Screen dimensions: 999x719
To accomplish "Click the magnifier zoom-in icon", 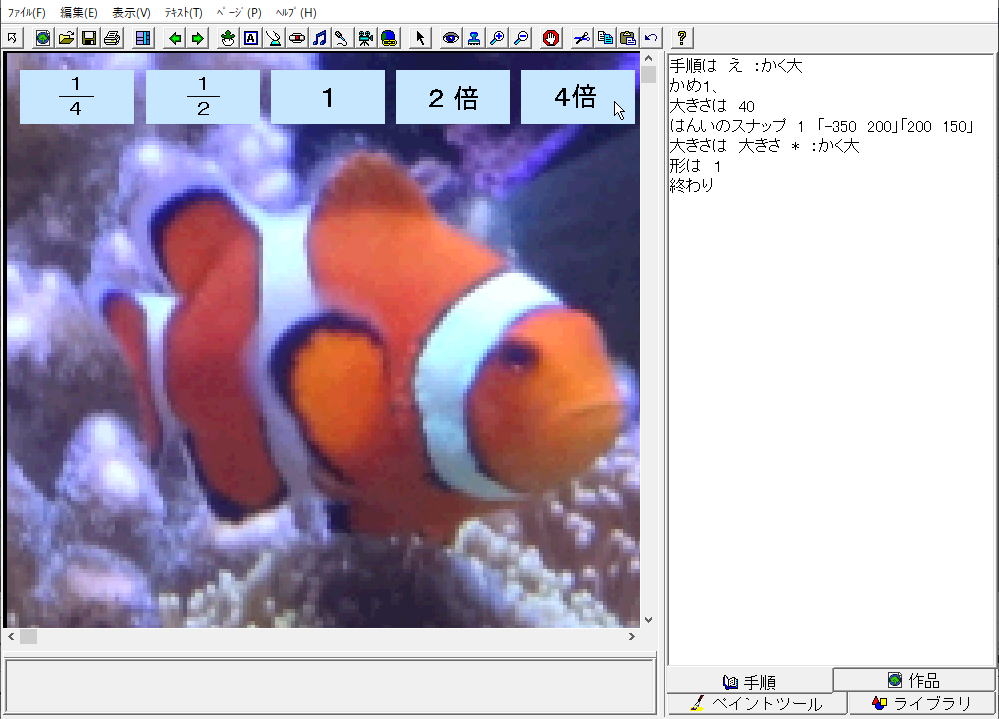I will point(497,38).
